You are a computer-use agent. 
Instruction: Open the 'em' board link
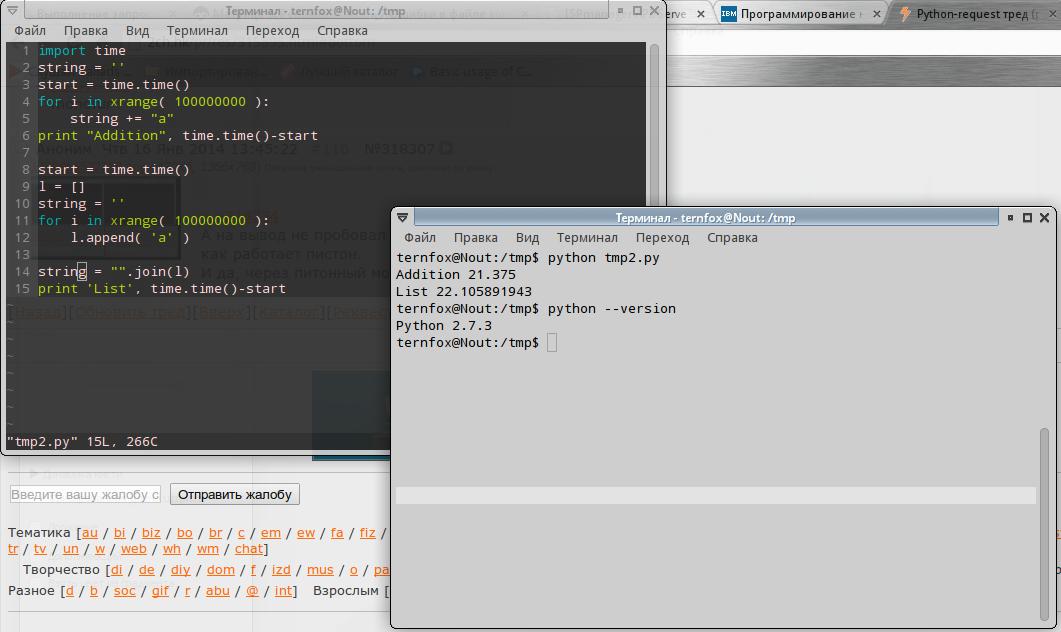pos(271,533)
